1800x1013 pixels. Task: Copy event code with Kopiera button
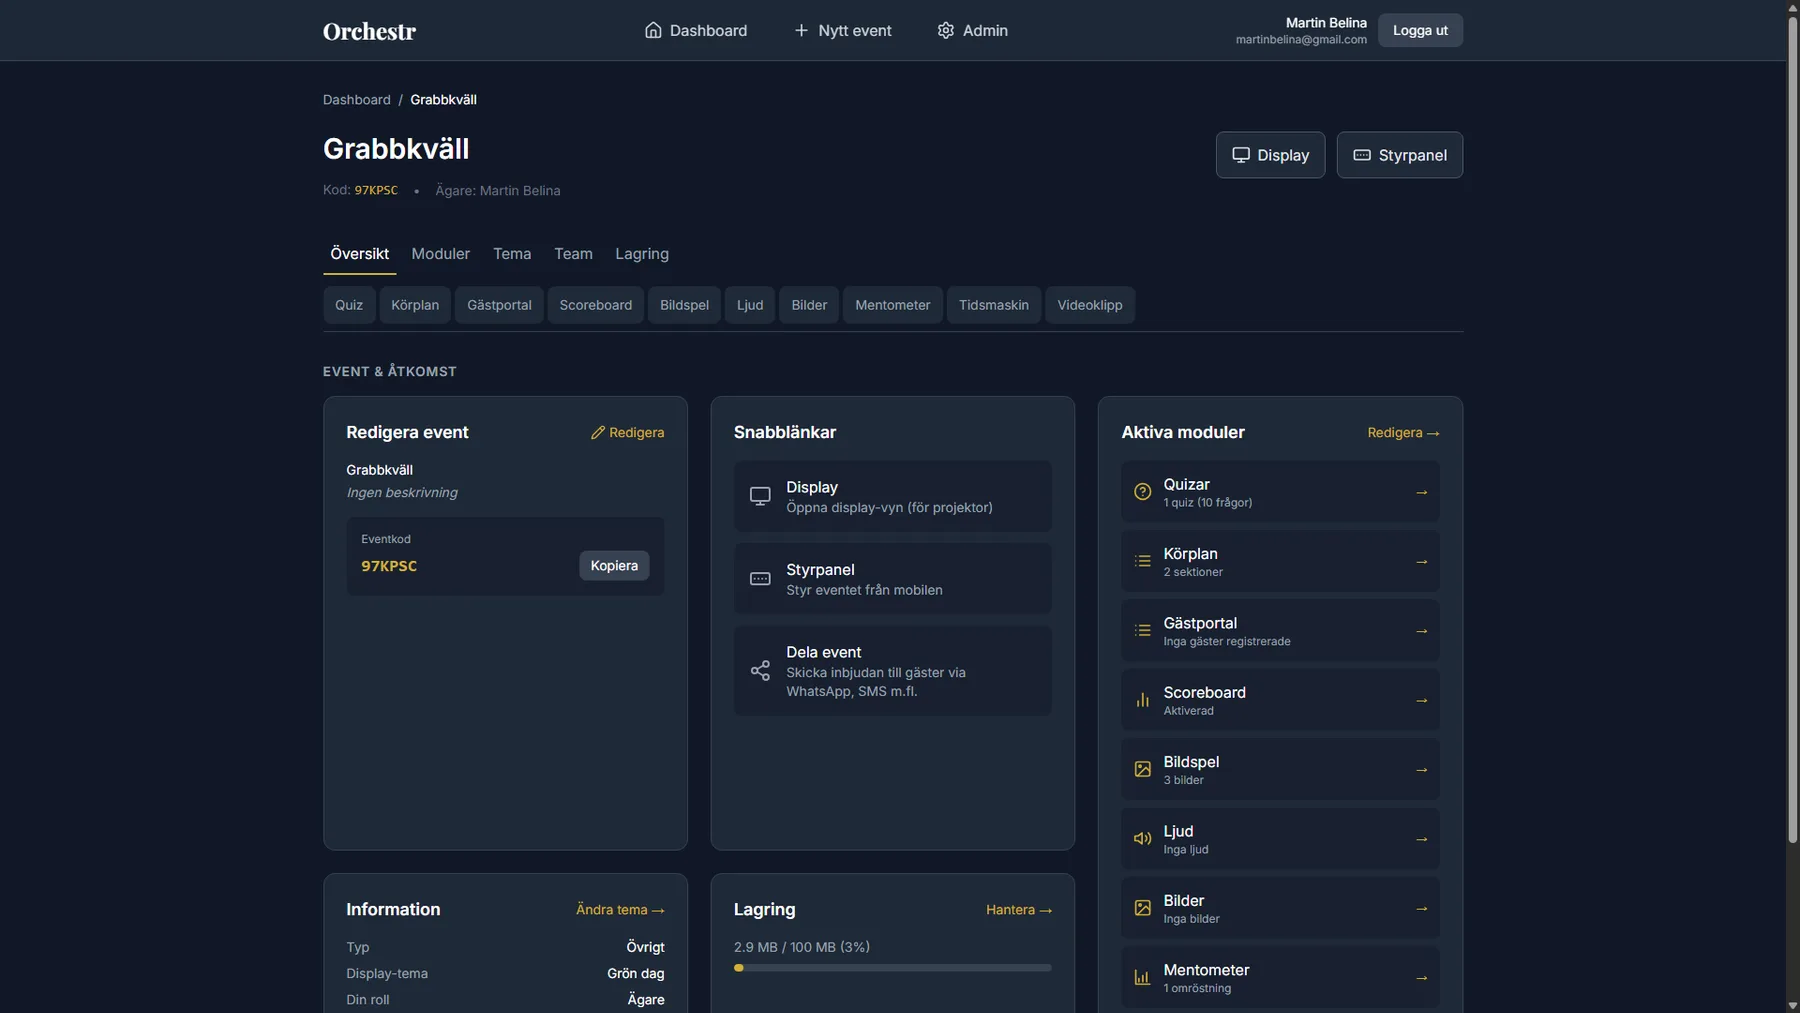click(614, 566)
